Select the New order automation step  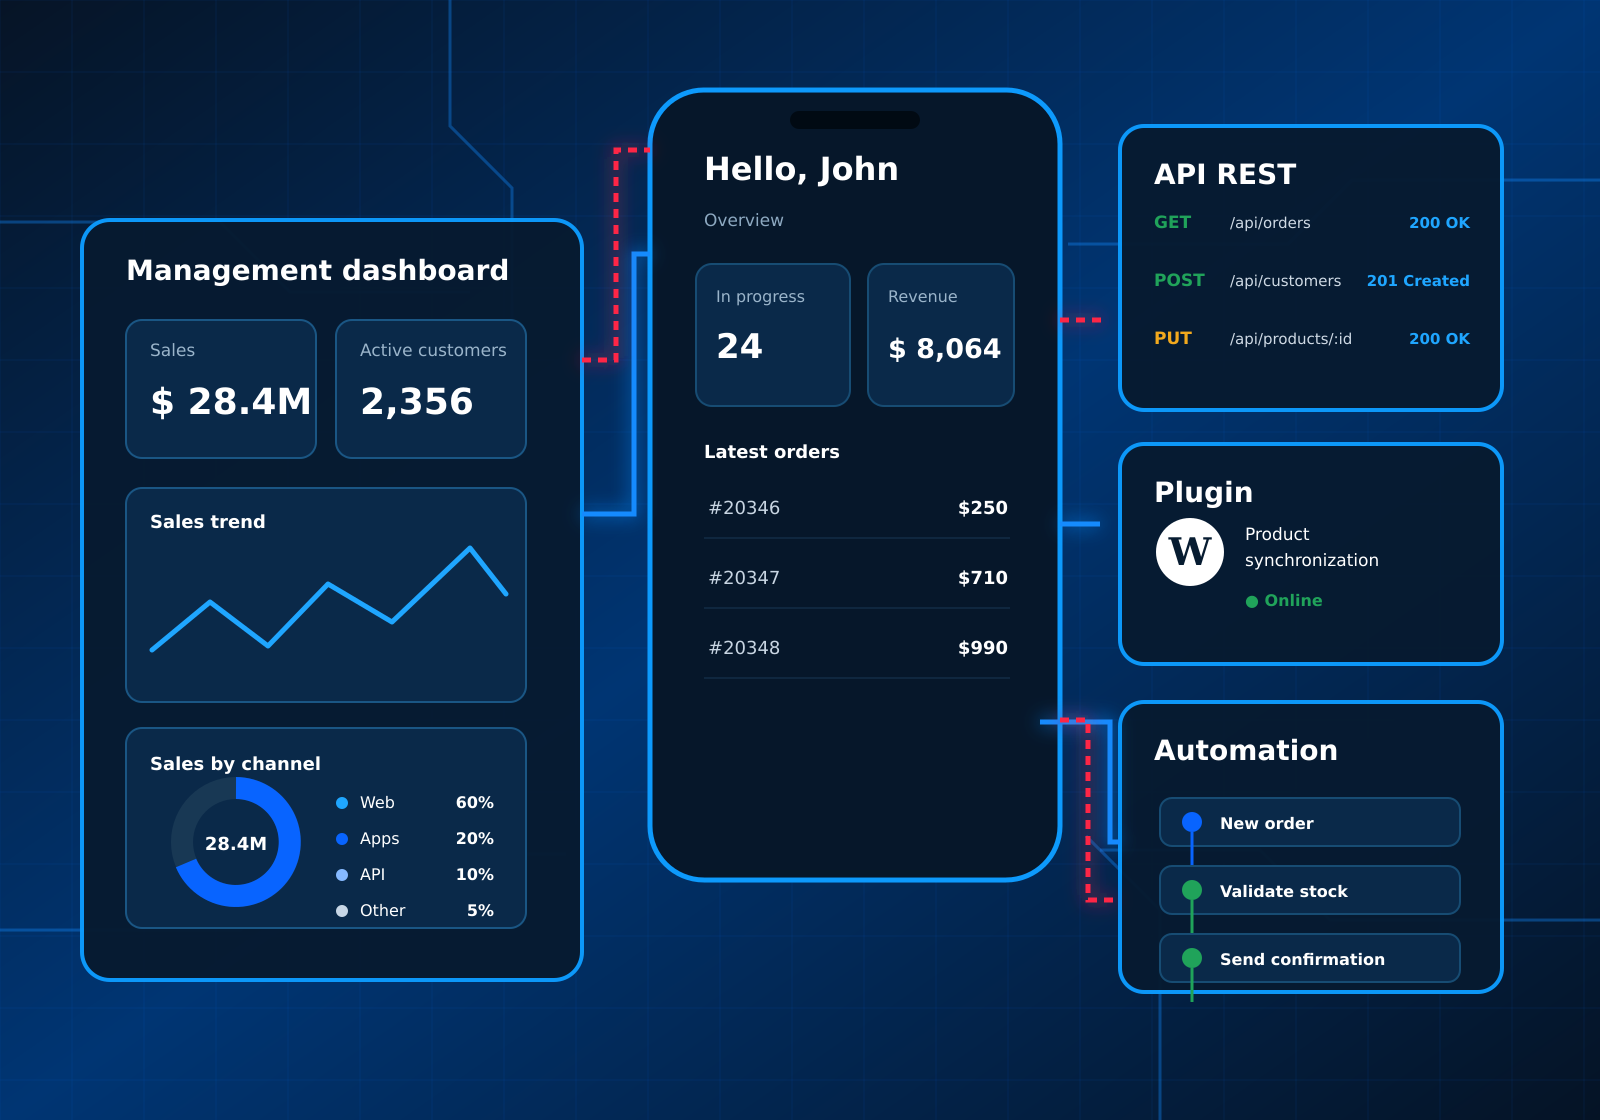(x=1310, y=822)
